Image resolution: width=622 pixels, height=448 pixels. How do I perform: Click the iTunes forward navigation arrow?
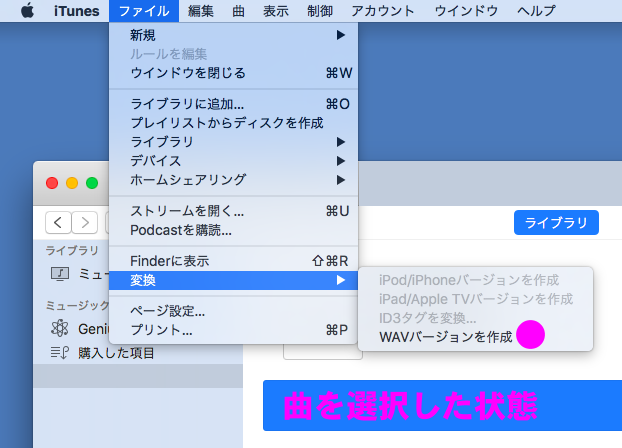click(x=84, y=222)
